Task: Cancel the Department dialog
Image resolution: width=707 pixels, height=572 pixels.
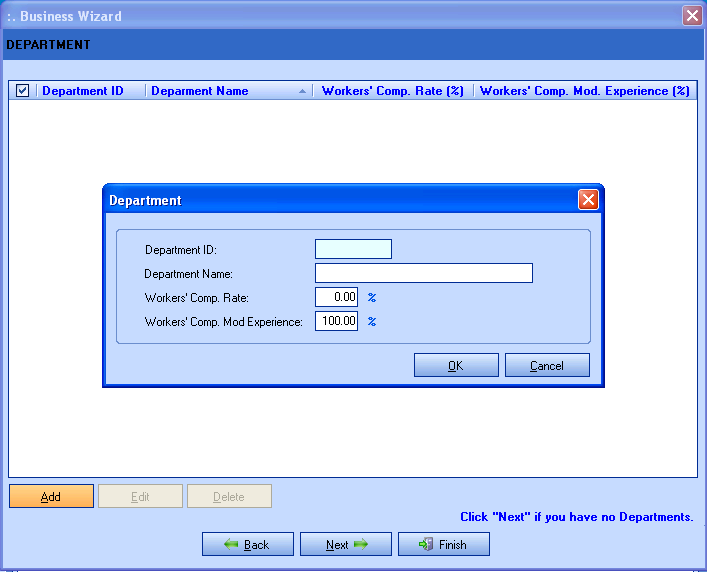Action: tap(547, 366)
